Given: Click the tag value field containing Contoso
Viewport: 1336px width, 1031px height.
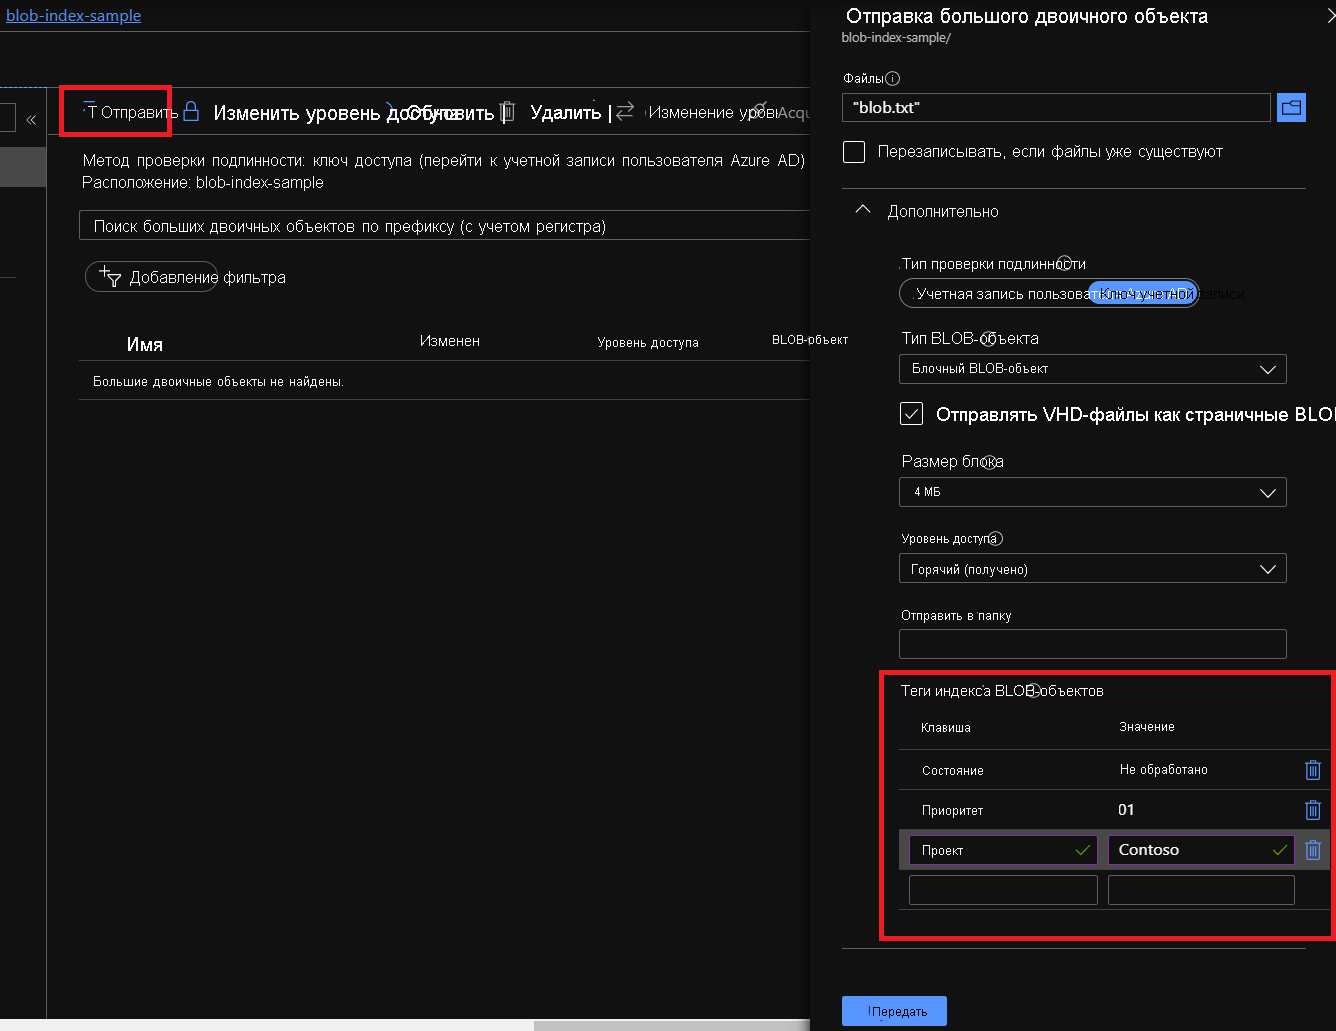Looking at the screenshot, I should click(x=1201, y=850).
